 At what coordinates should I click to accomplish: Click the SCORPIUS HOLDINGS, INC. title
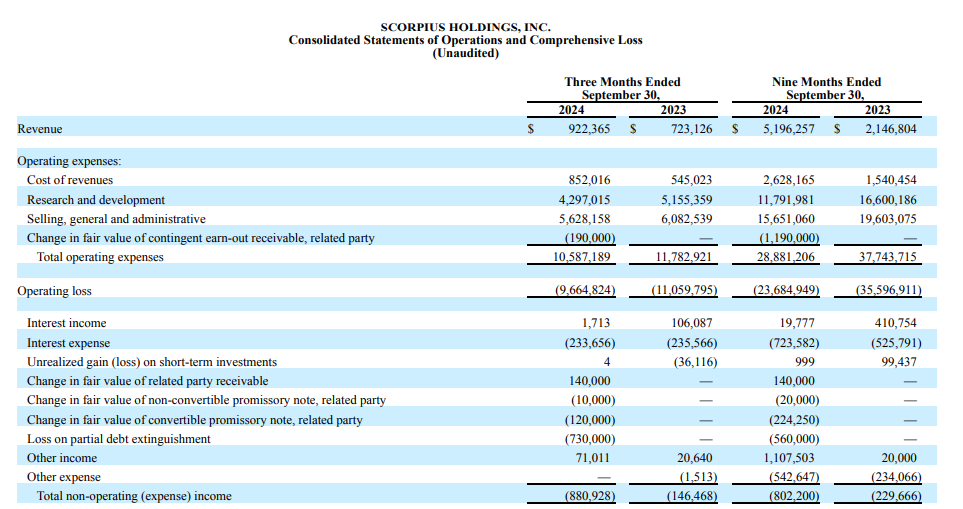[466, 27]
